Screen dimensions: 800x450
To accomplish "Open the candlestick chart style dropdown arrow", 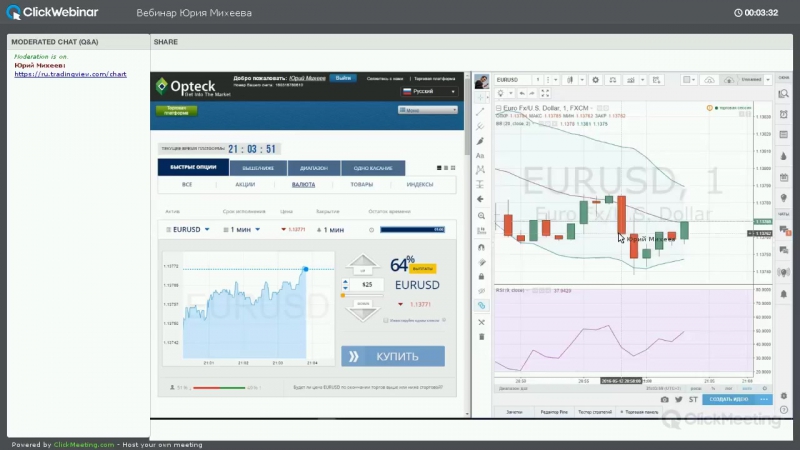I will click(582, 80).
